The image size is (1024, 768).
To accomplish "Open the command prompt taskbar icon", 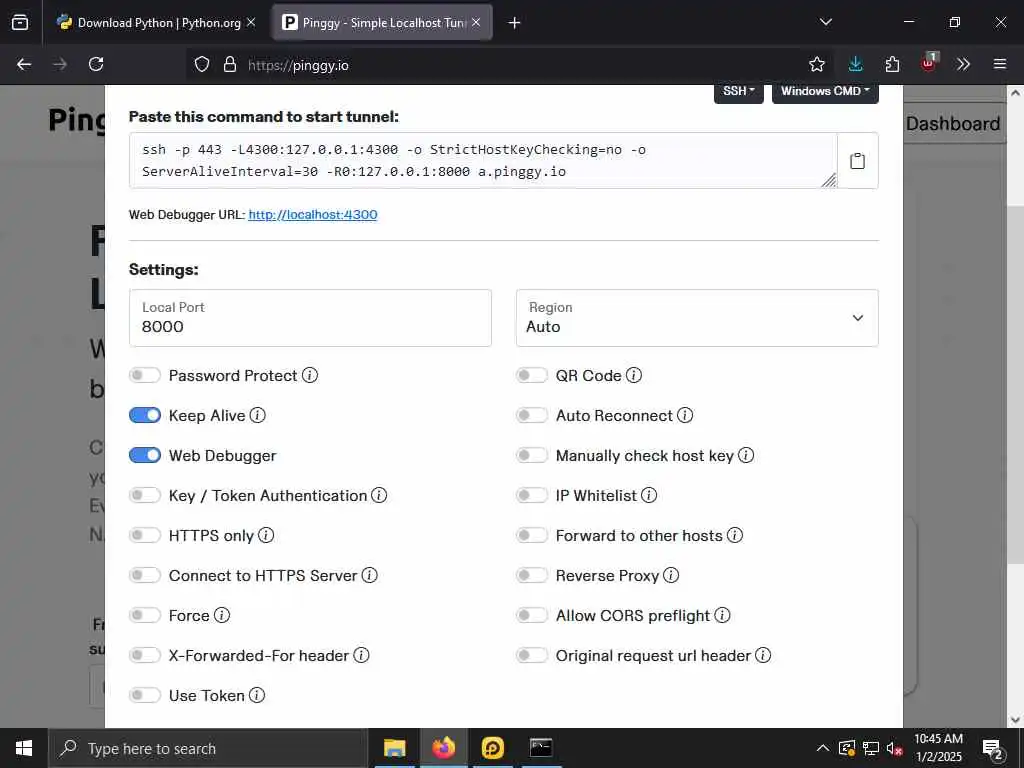I will click(541, 748).
